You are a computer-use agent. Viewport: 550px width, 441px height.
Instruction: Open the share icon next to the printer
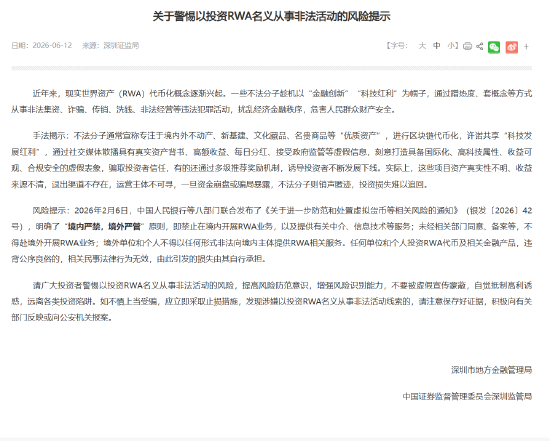479,46
